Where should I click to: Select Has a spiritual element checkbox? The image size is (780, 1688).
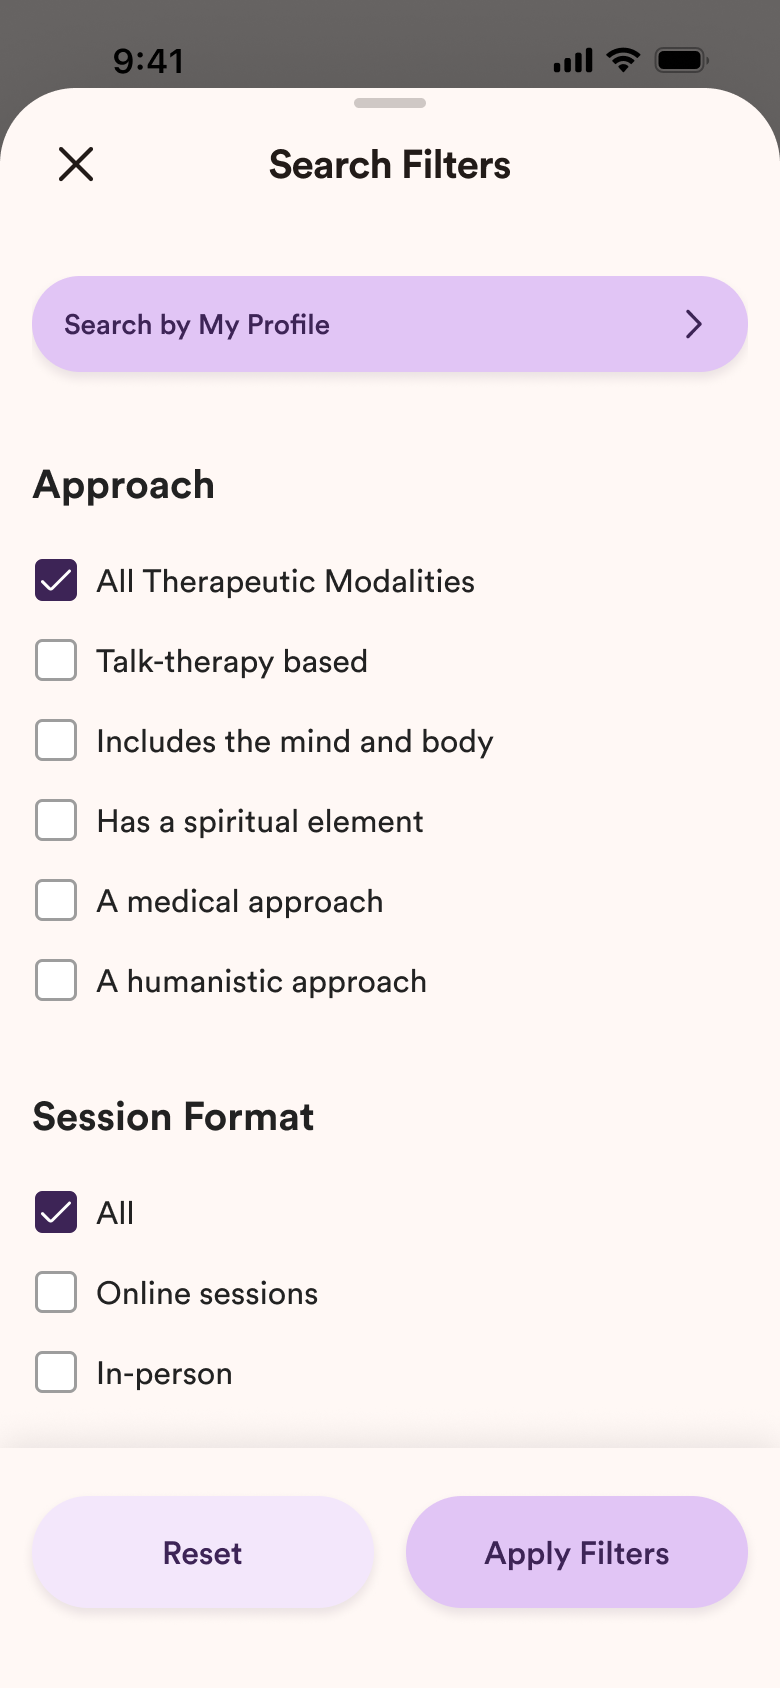point(56,820)
